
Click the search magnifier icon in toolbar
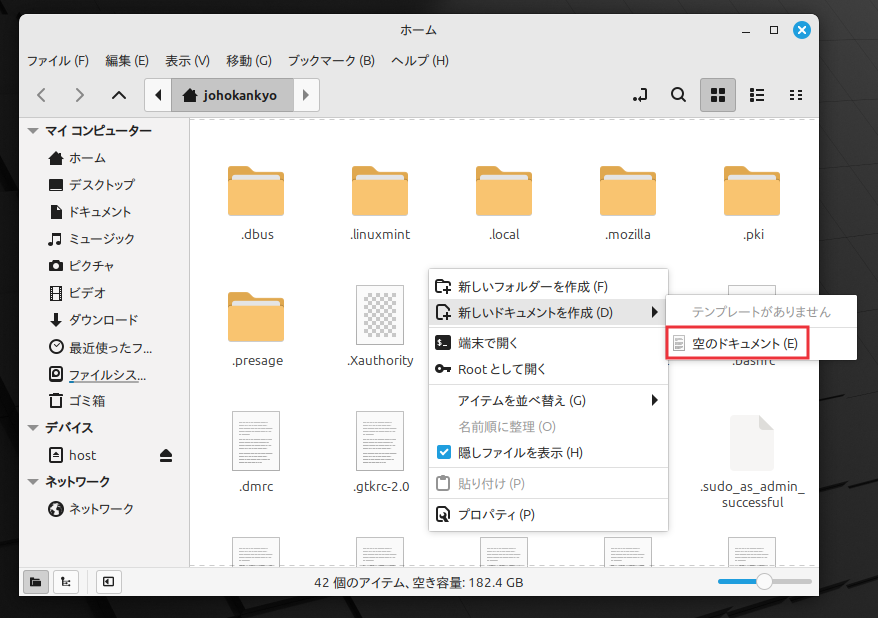click(678, 95)
